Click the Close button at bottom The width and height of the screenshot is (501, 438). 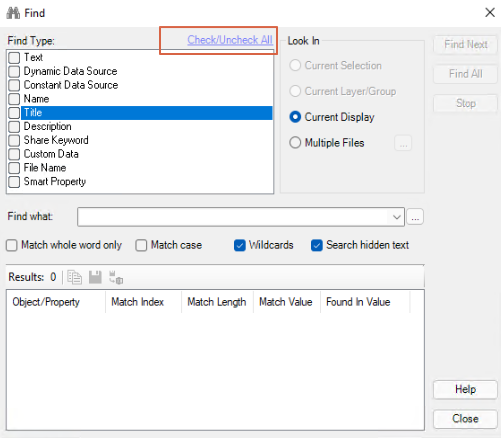click(465, 419)
